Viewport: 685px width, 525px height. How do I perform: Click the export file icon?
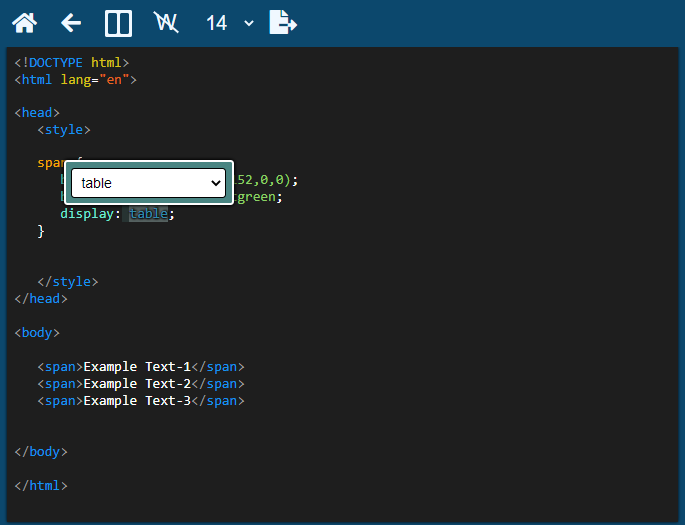283,22
